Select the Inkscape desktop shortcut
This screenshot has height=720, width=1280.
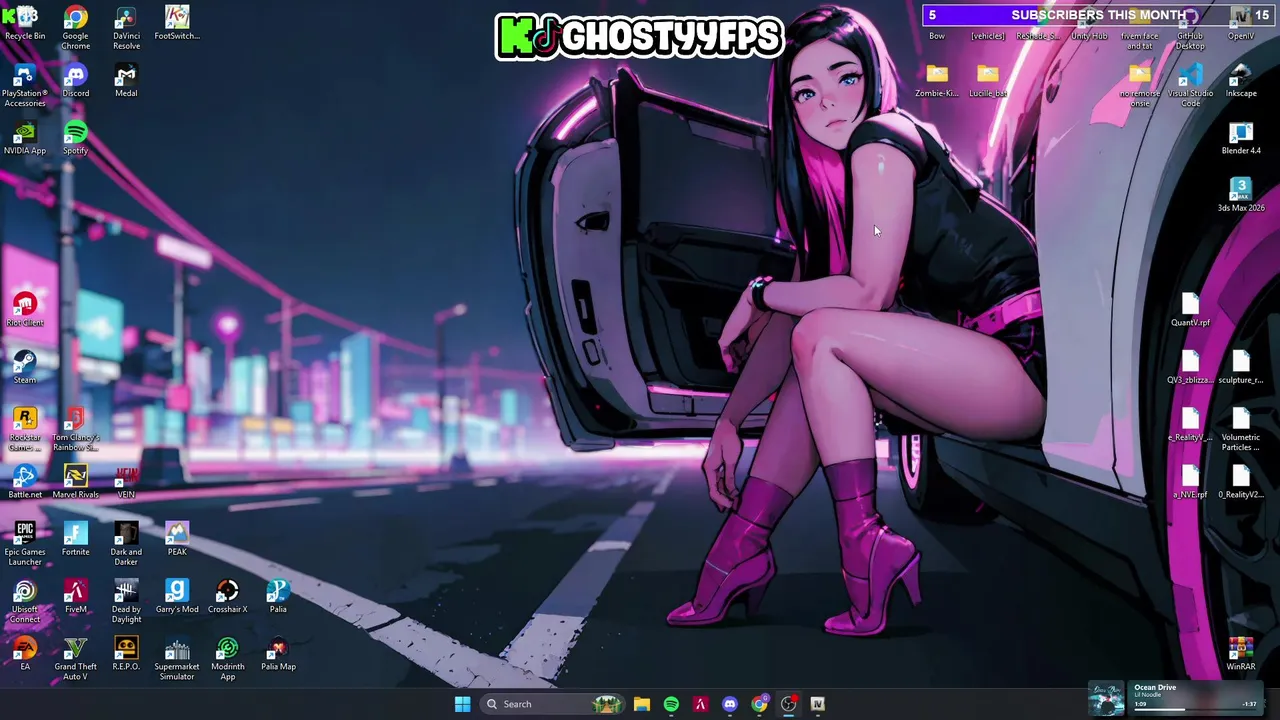1241,81
